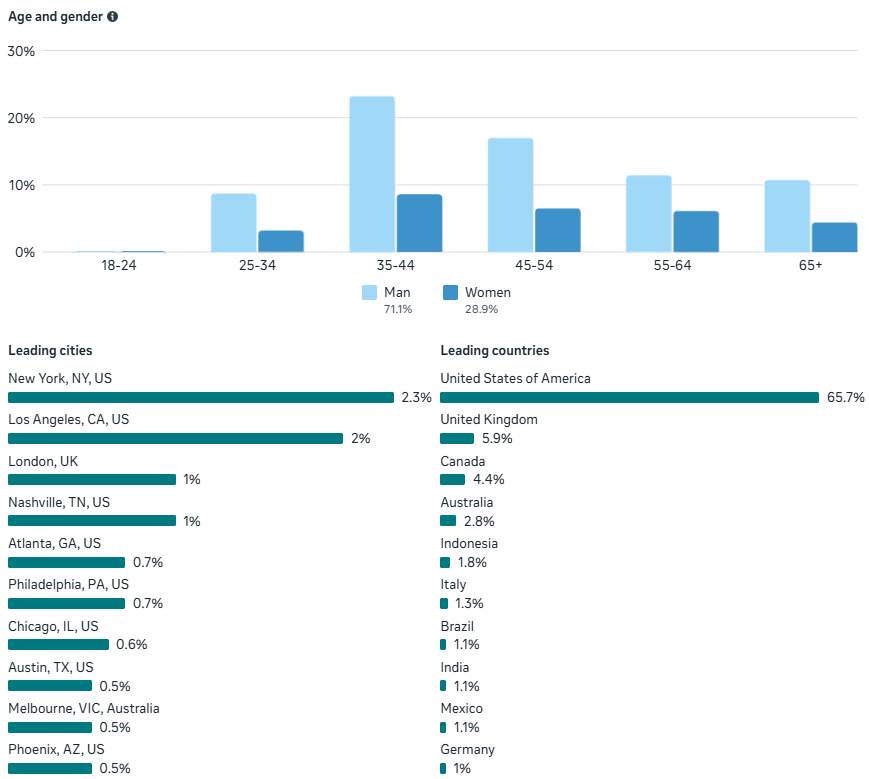
Task: Click the Man bar for ages 35-44
Action: [372, 174]
